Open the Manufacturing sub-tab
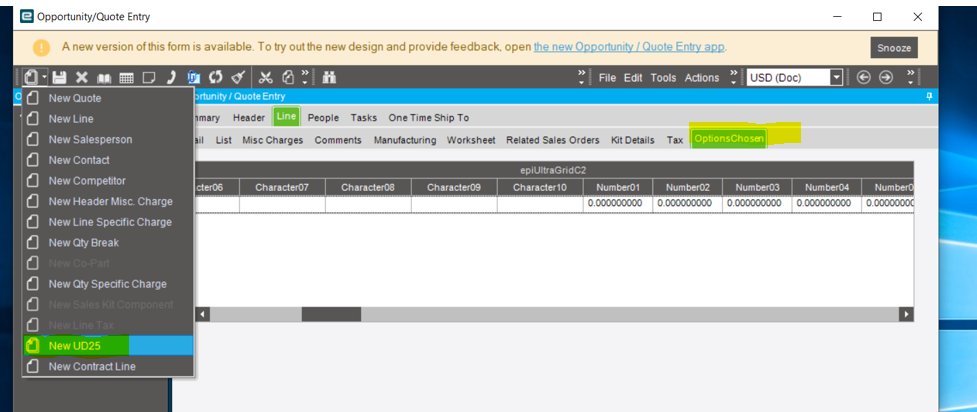Image resolution: width=977 pixels, height=412 pixels. (404, 140)
